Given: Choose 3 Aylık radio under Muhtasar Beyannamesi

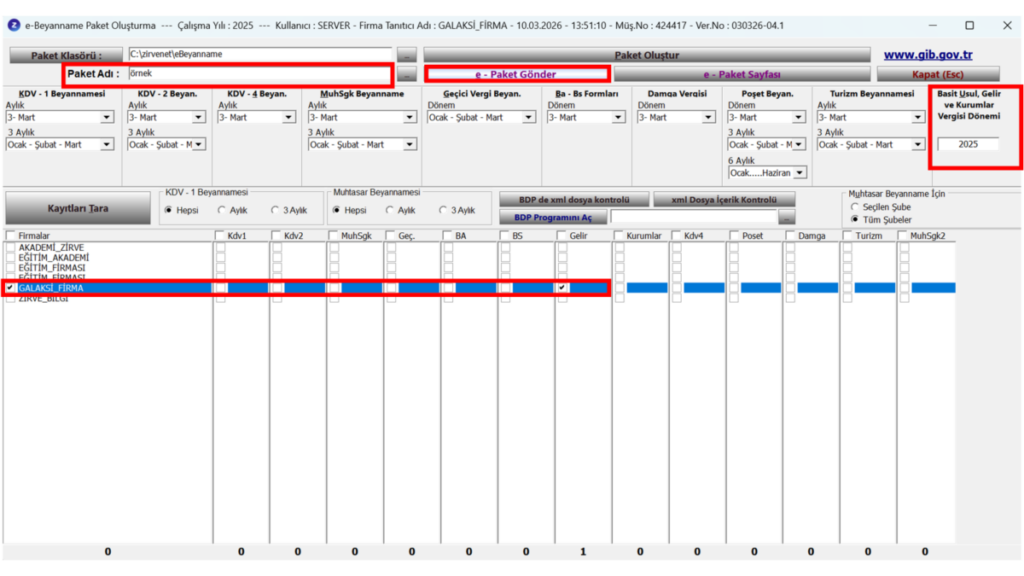Looking at the screenshot, I should click(443, 210).
